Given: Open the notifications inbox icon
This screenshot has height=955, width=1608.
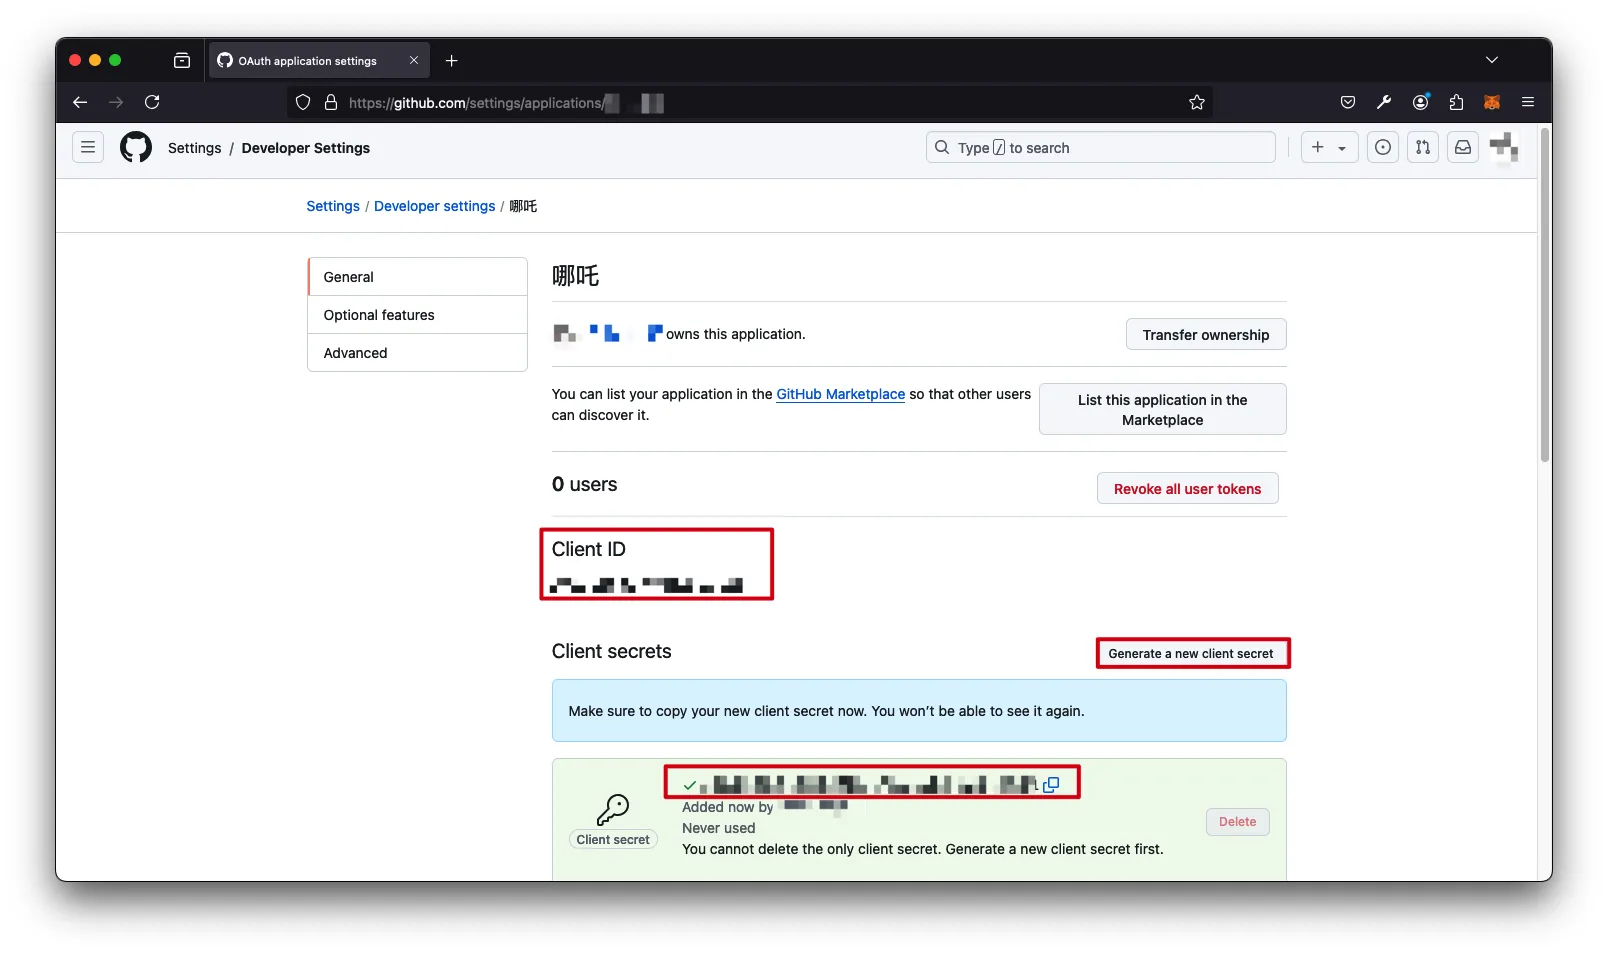Looking at the screenshot, I should [1462, 148].
